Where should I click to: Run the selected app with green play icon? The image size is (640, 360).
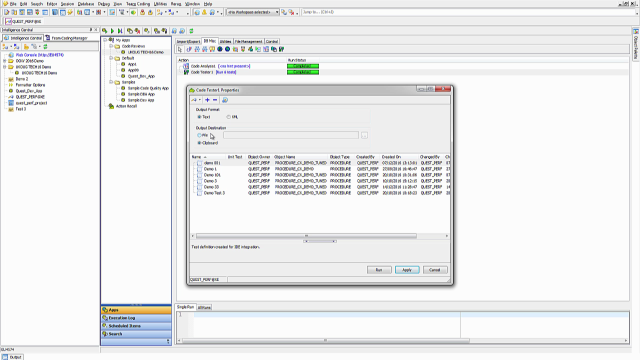[x=112, y=31]
